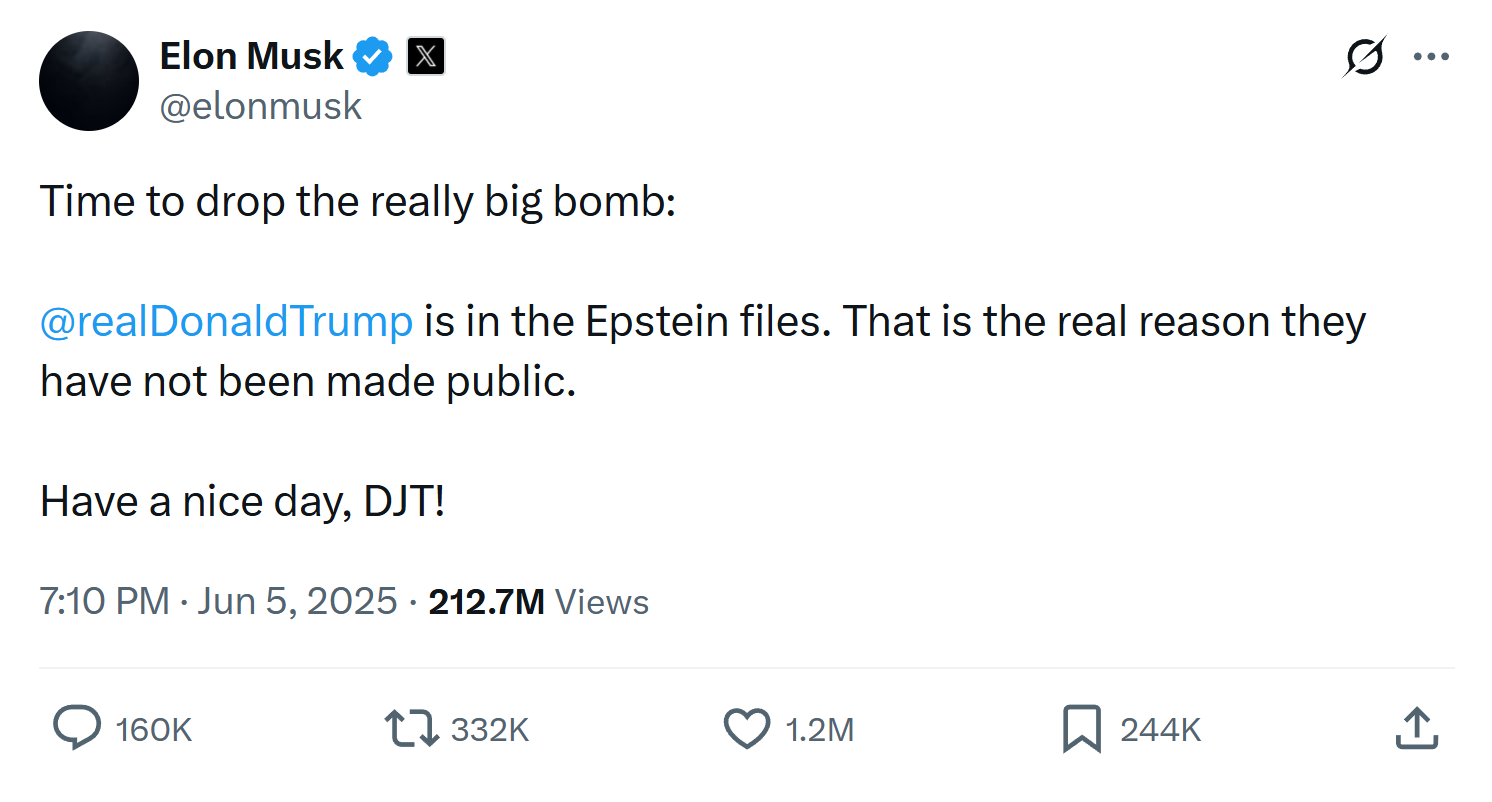Open the @realDonaldTrump mention link
The height and width of the screenshot is (802, 1492).
[x=225, y=321]
